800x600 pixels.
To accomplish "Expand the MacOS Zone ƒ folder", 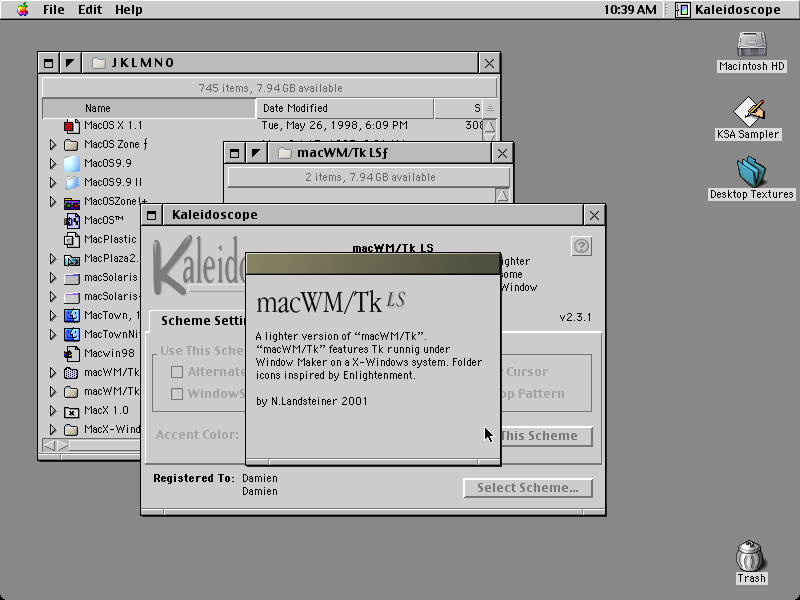I will pyautogui.click(x=53, y=145).
